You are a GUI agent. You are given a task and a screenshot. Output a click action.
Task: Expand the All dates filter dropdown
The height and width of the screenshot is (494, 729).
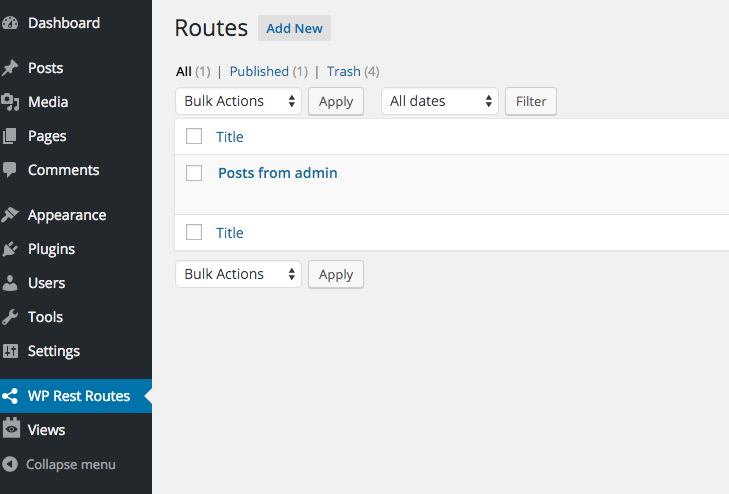pyautogui.click(x=440, y=101)
